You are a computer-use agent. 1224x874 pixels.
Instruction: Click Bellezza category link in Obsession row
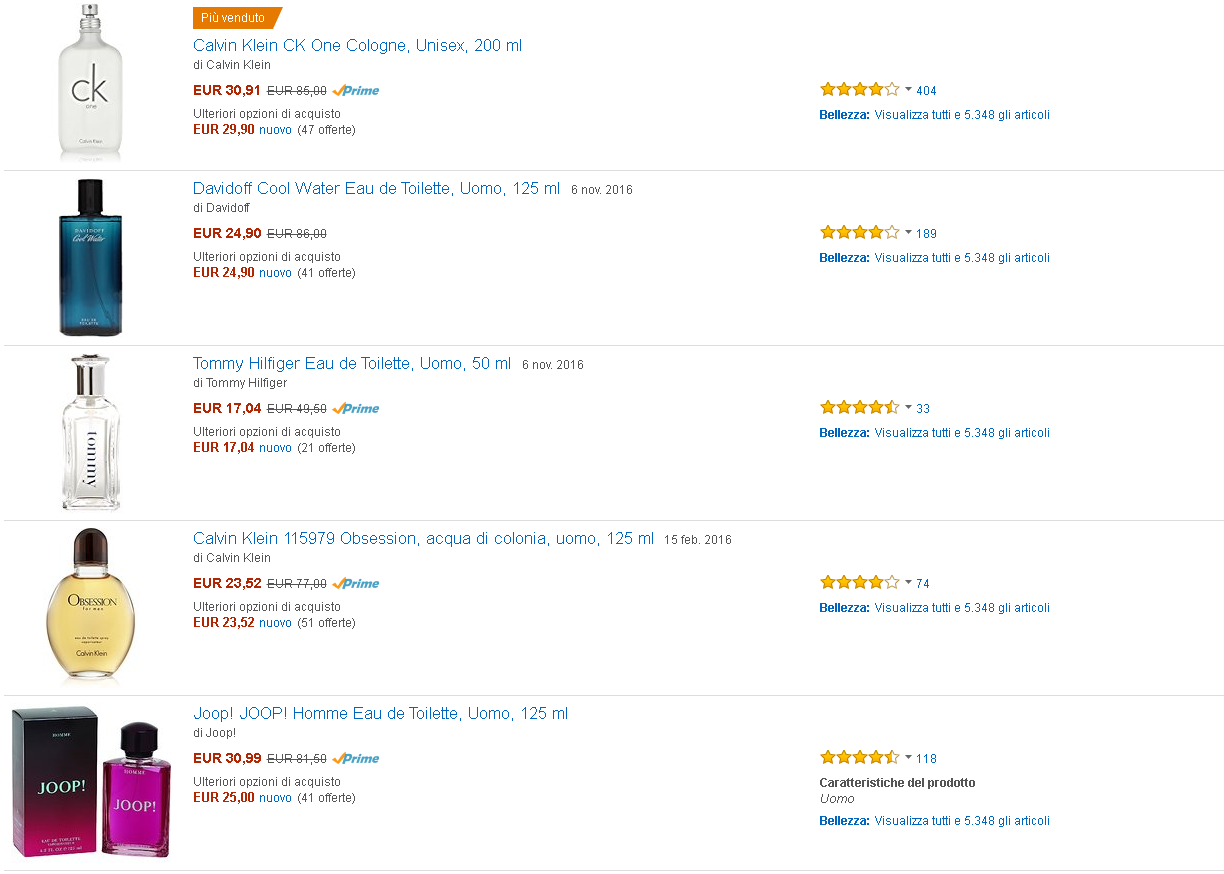click(844, 608)
